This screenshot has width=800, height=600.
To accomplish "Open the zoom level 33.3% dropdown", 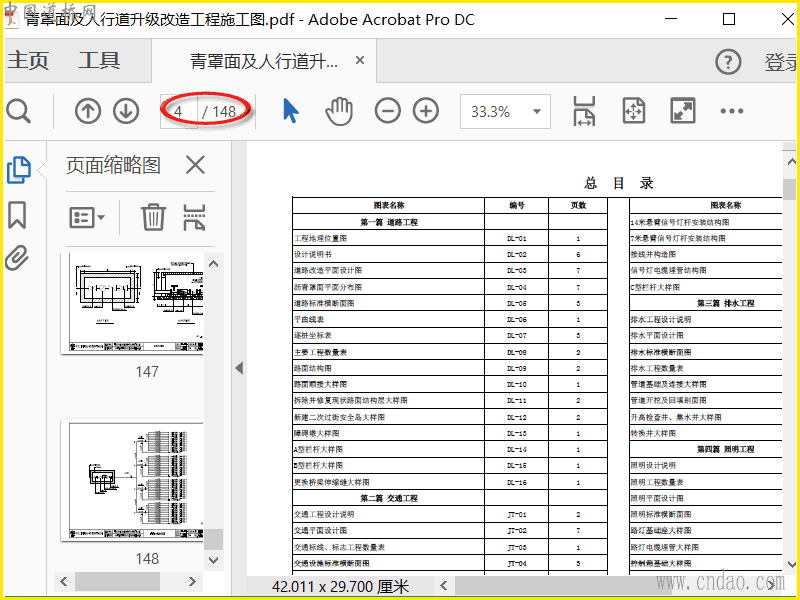I will (537, 111).
